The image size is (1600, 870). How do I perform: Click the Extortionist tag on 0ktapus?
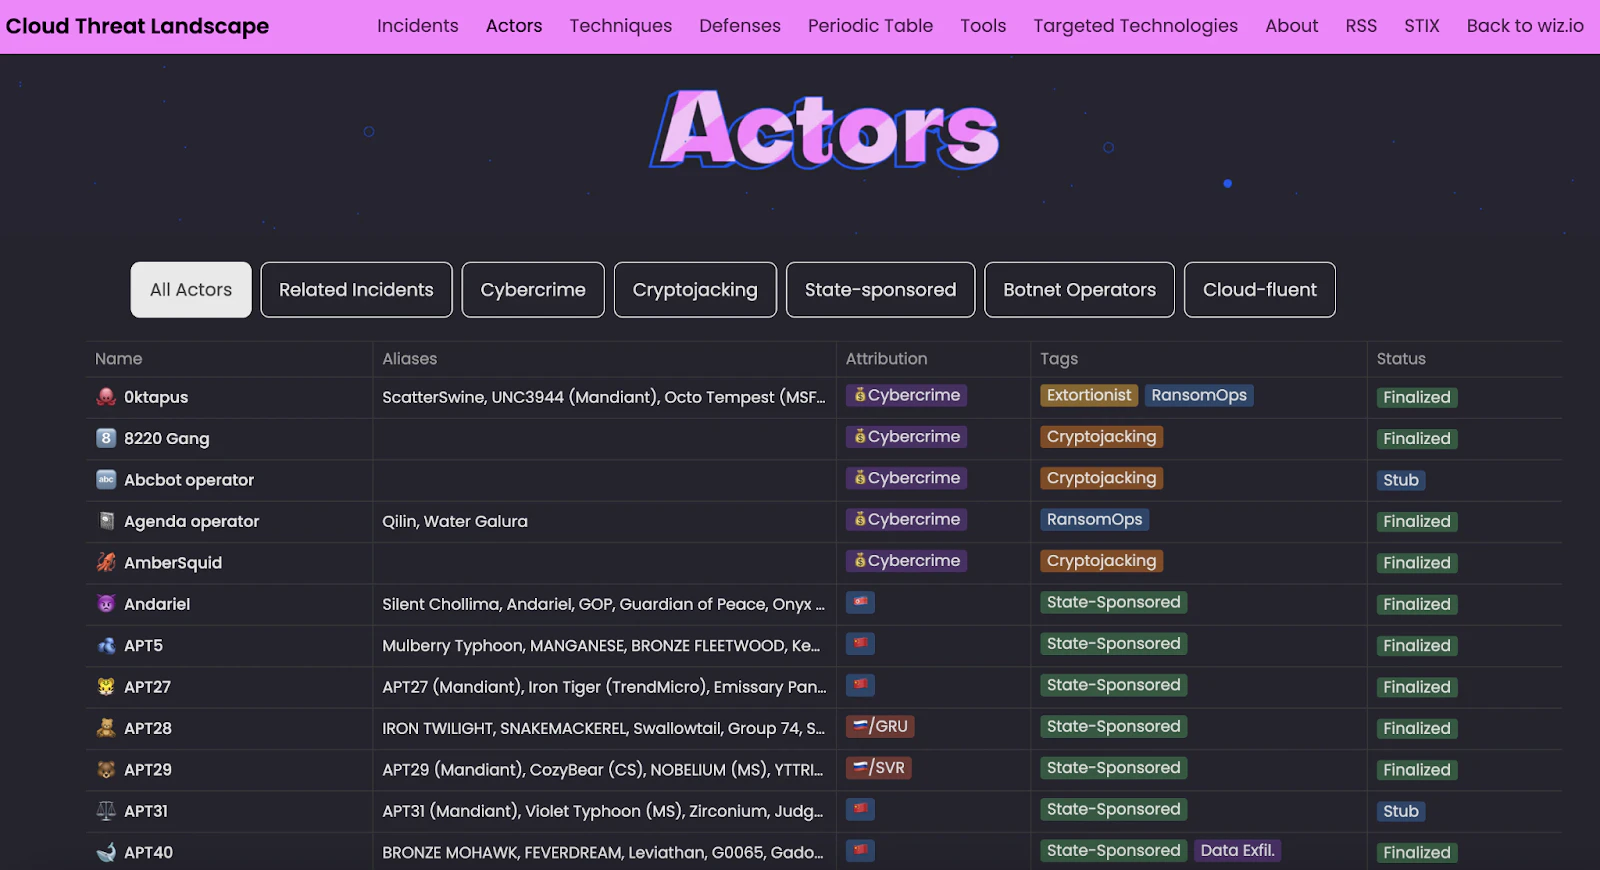coord(1089,395)
